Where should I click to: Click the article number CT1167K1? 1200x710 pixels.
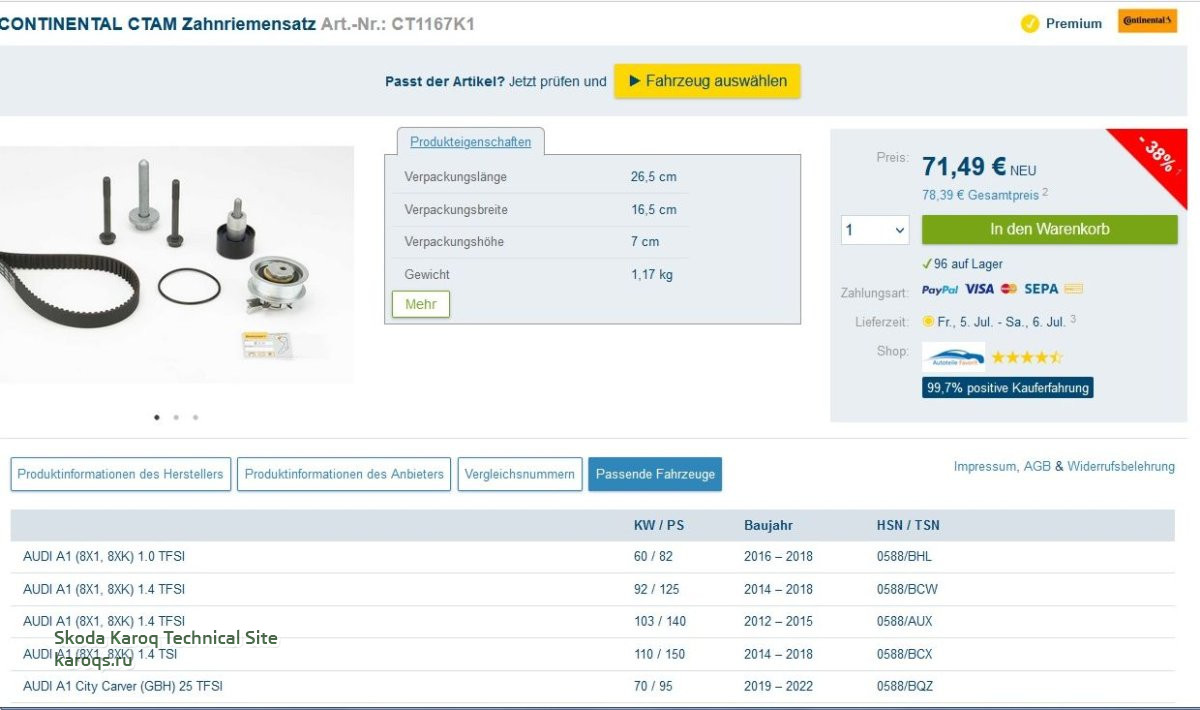click(x=433, y=24)
